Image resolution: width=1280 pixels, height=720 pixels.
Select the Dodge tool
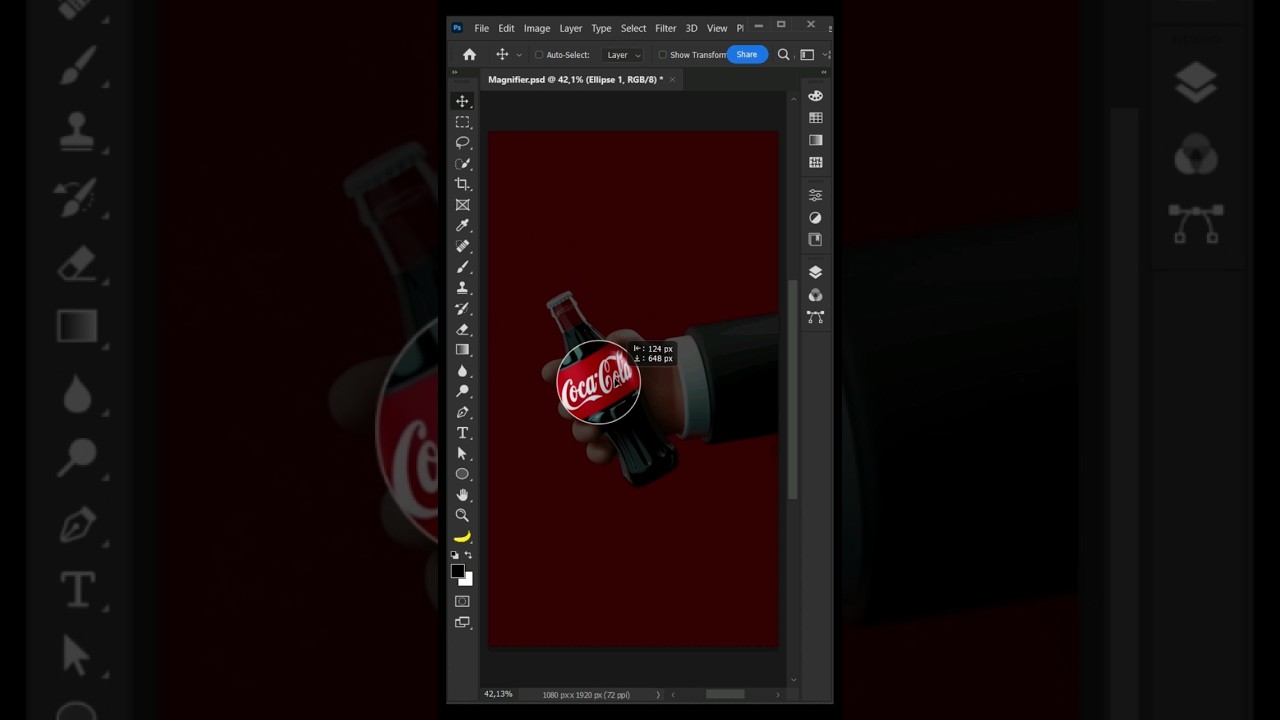pos(462,391)
